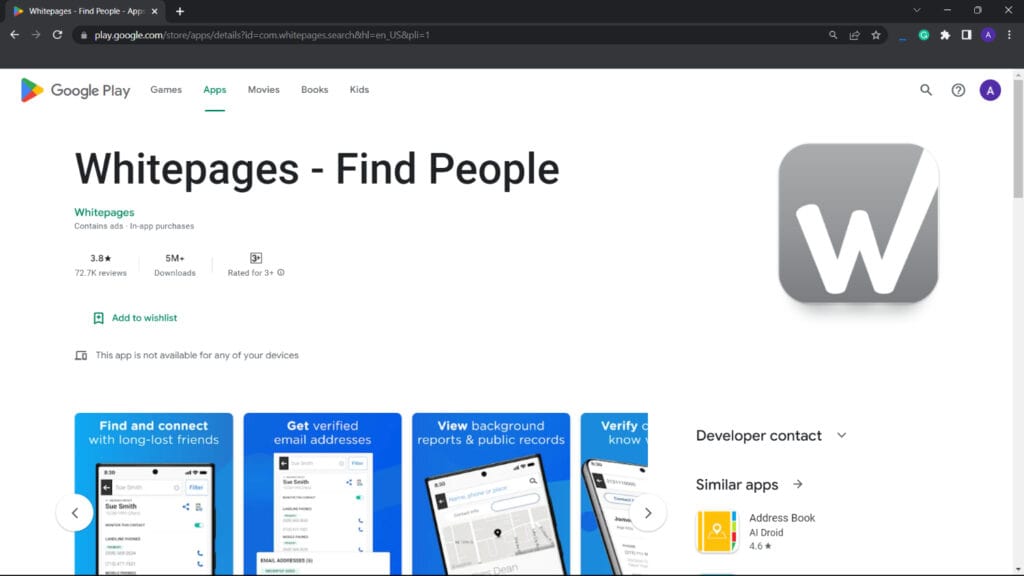Click the browser reload button
This screenshot has height=576, width=1024.
(58, 35)
